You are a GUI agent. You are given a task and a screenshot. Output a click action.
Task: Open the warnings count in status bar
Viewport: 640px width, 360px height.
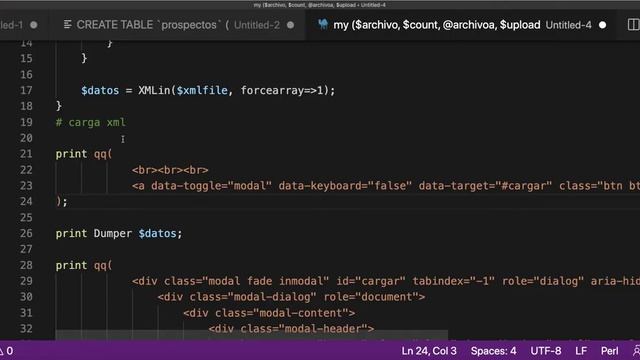coord(7,351)
